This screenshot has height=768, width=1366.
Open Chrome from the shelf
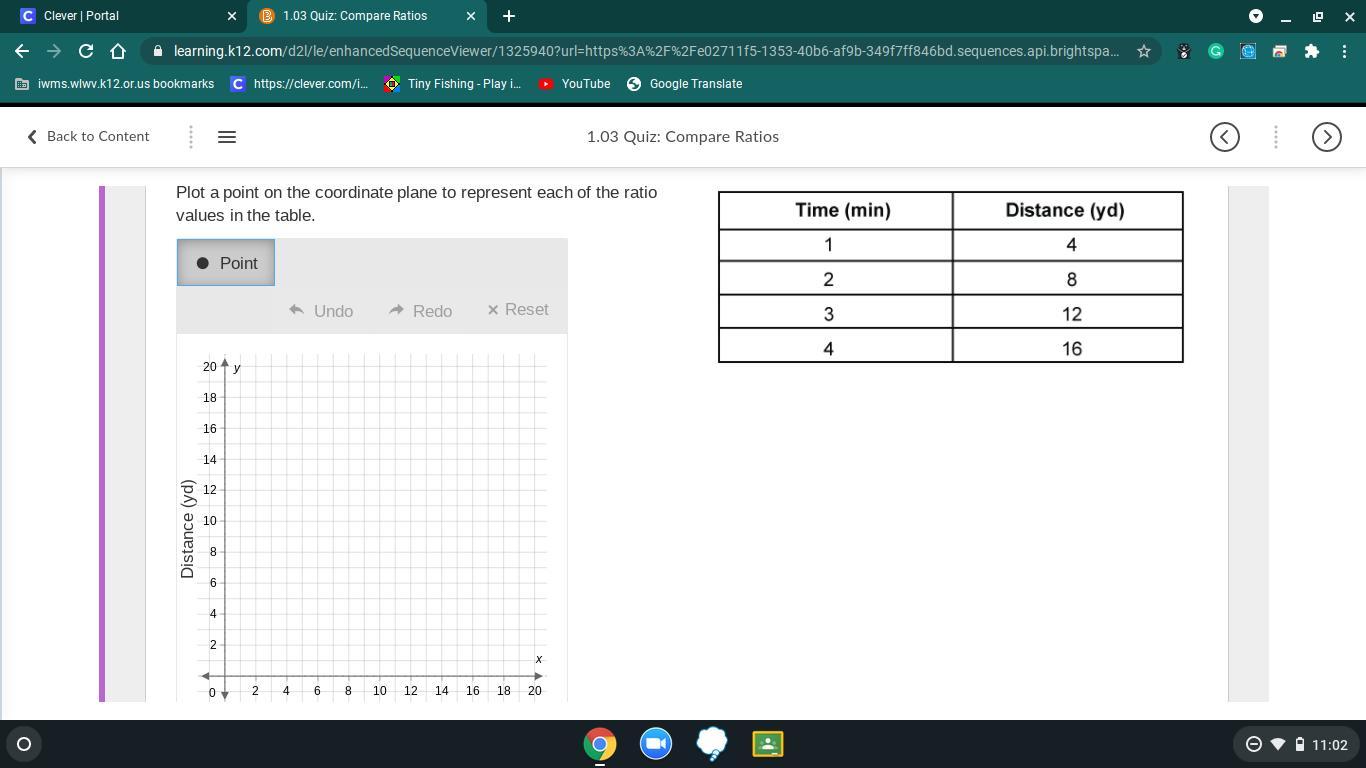(600, 744)
